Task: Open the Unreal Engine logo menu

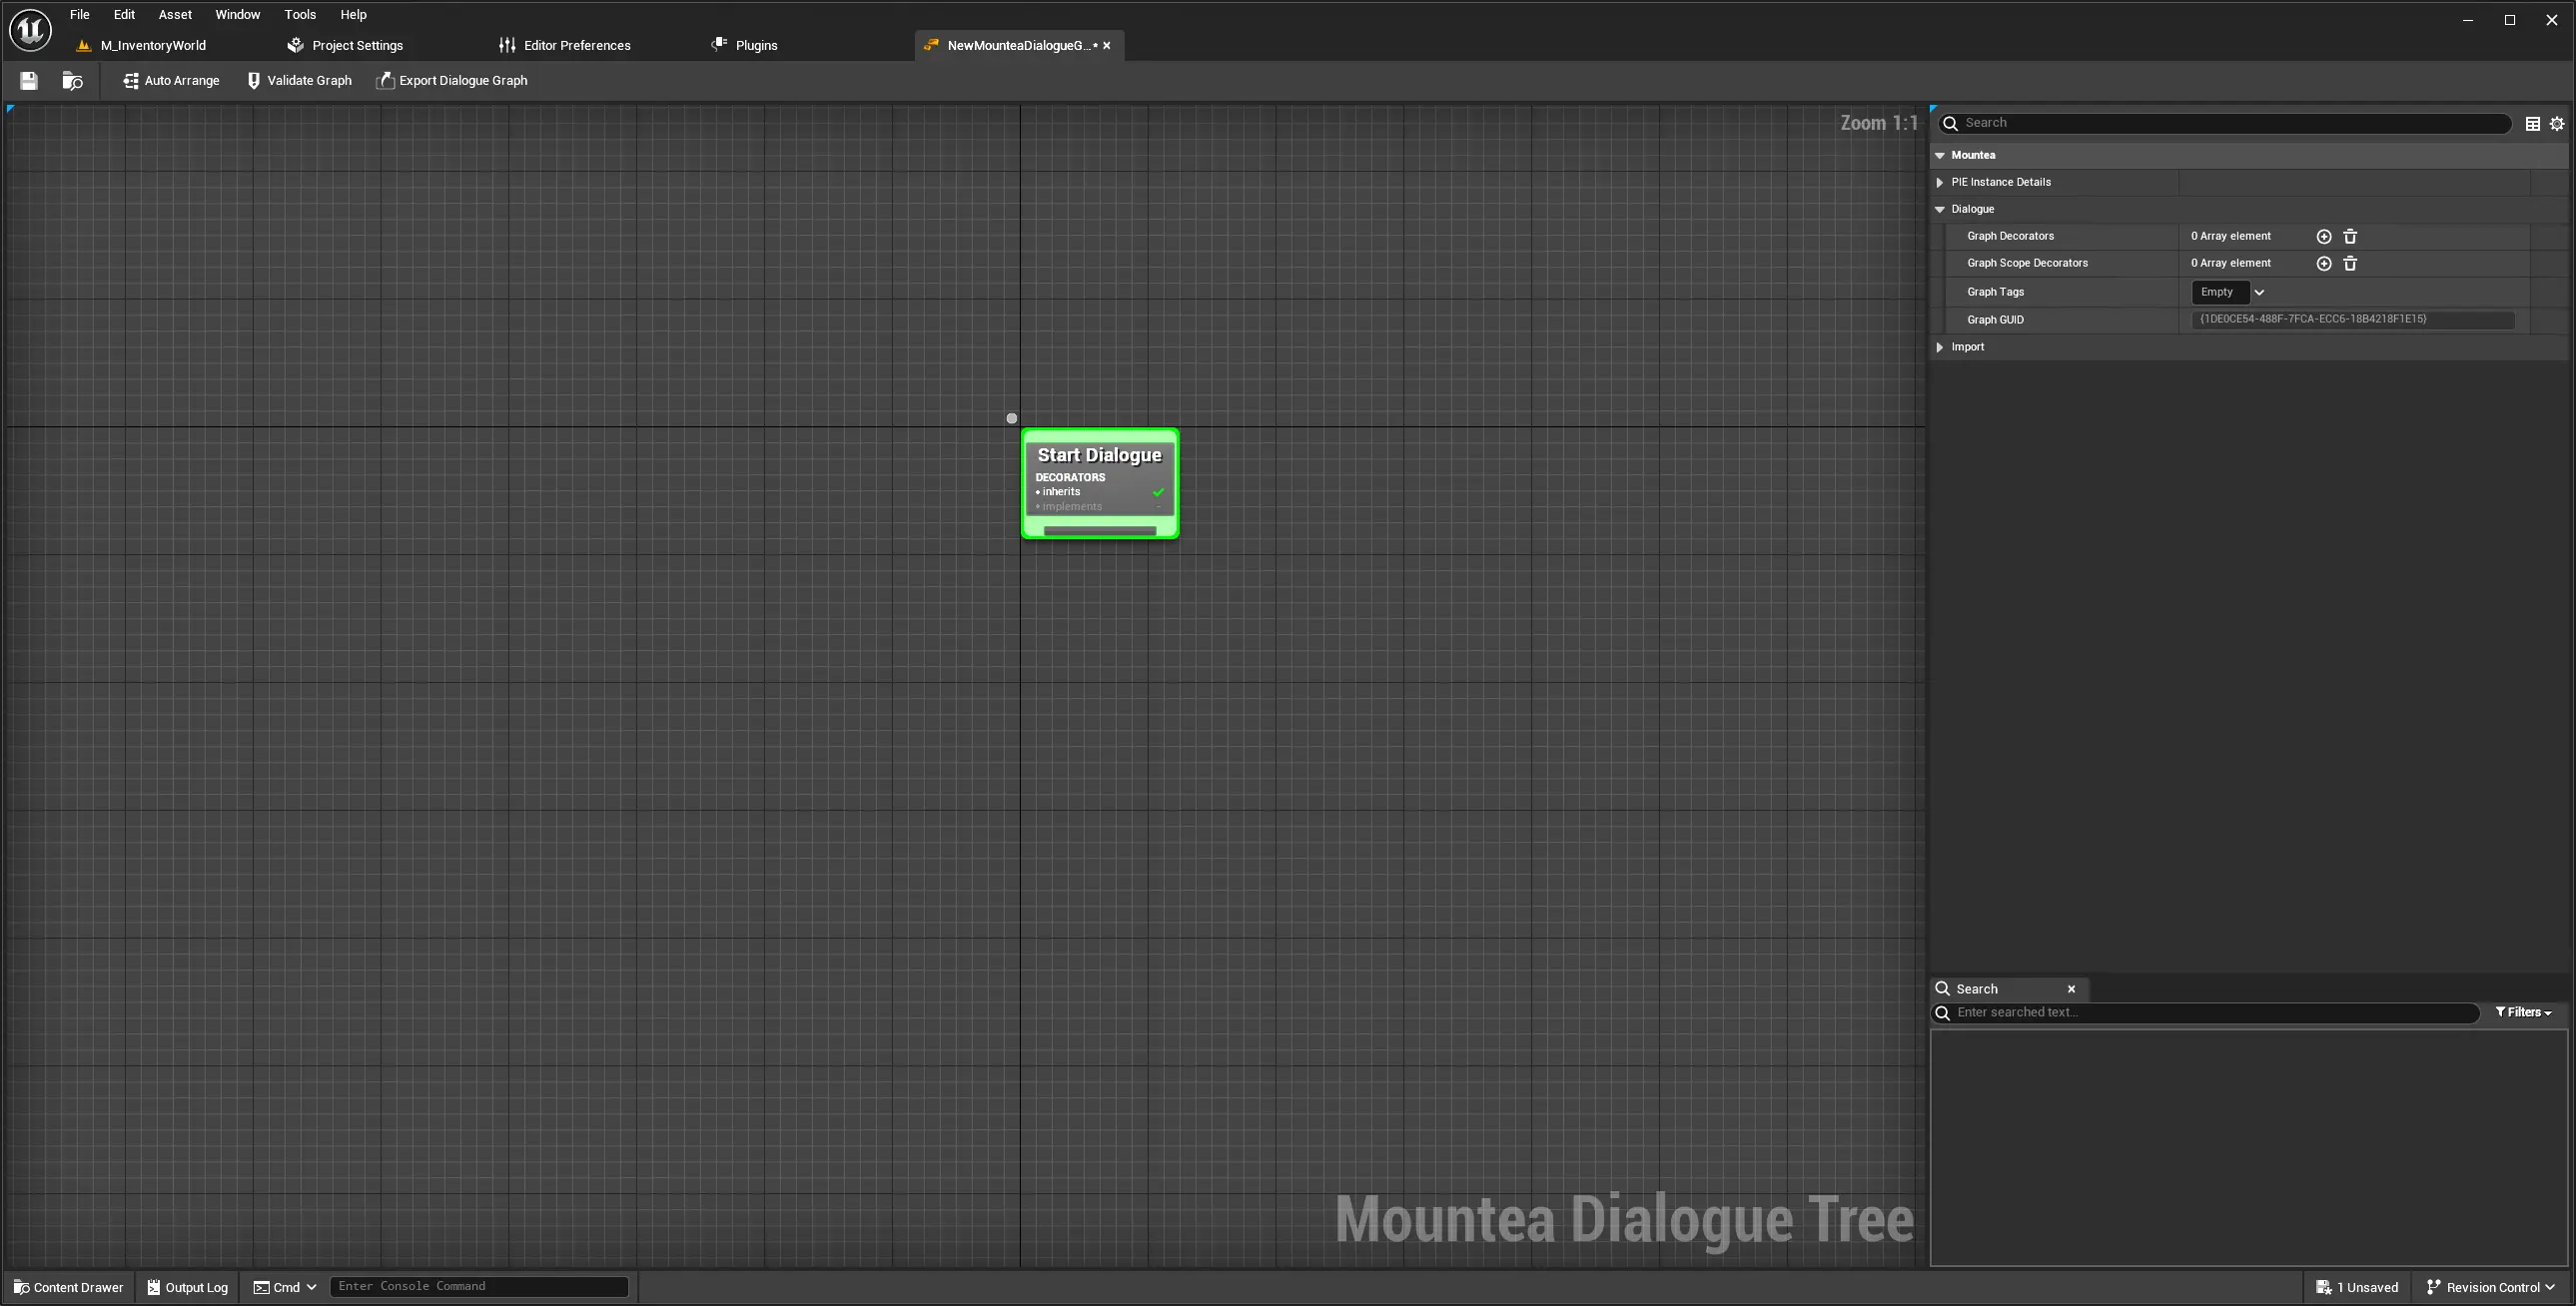Action: (x=30, y=30)
